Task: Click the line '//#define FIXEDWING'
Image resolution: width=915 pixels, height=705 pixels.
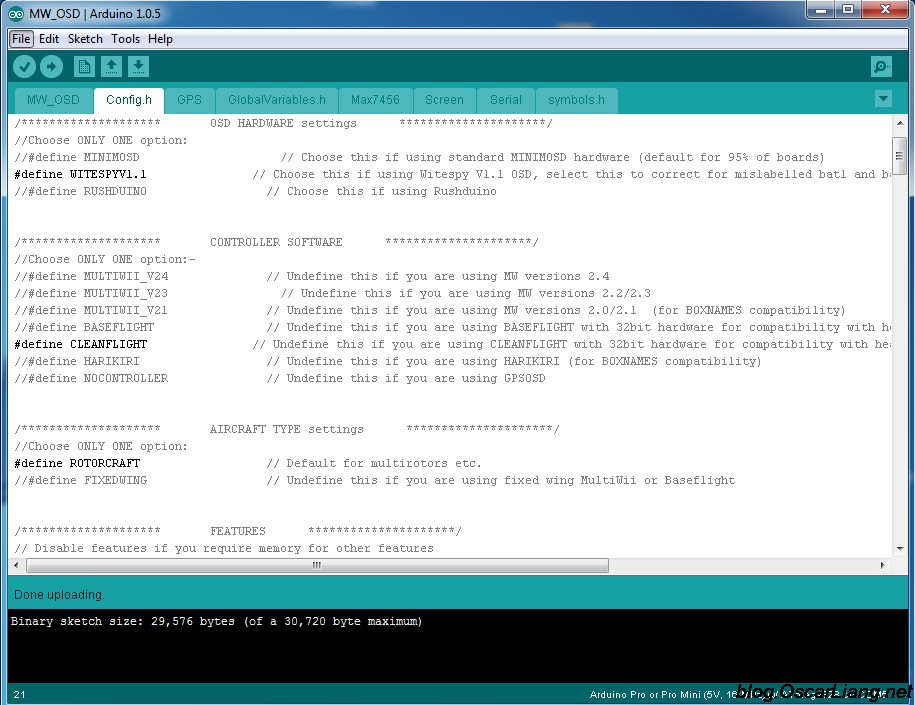Action: (x=81, y=480)
